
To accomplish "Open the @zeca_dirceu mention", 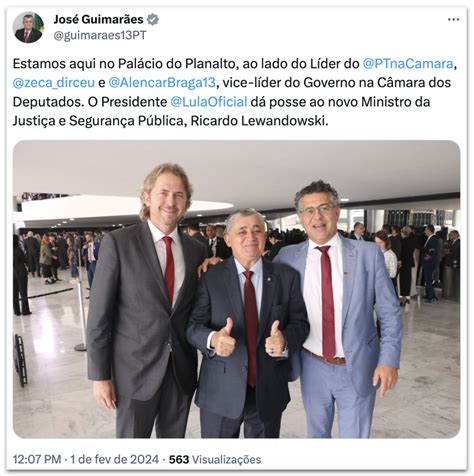I will (54, 83).
